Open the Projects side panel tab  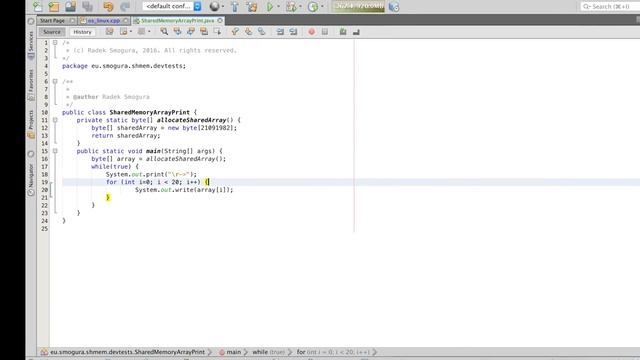click(31, 124)
